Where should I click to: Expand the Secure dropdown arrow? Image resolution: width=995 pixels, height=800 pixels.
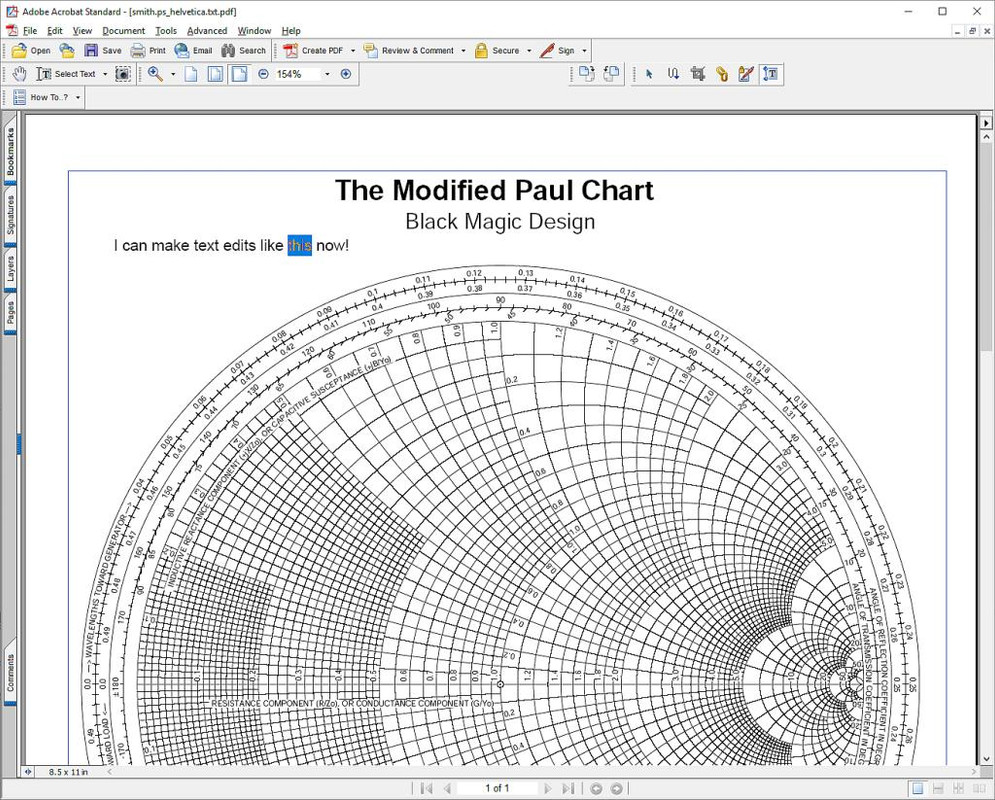[529, 51]
